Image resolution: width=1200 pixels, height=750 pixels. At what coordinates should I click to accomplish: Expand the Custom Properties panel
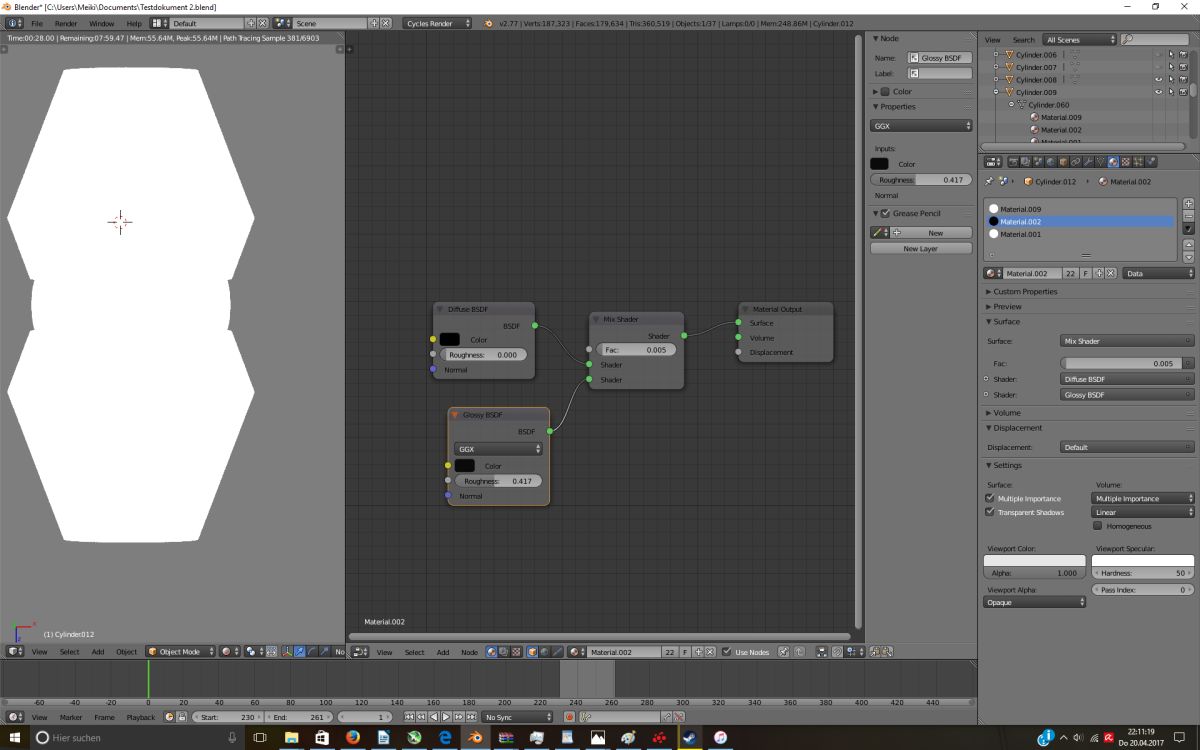(1025, 291)
